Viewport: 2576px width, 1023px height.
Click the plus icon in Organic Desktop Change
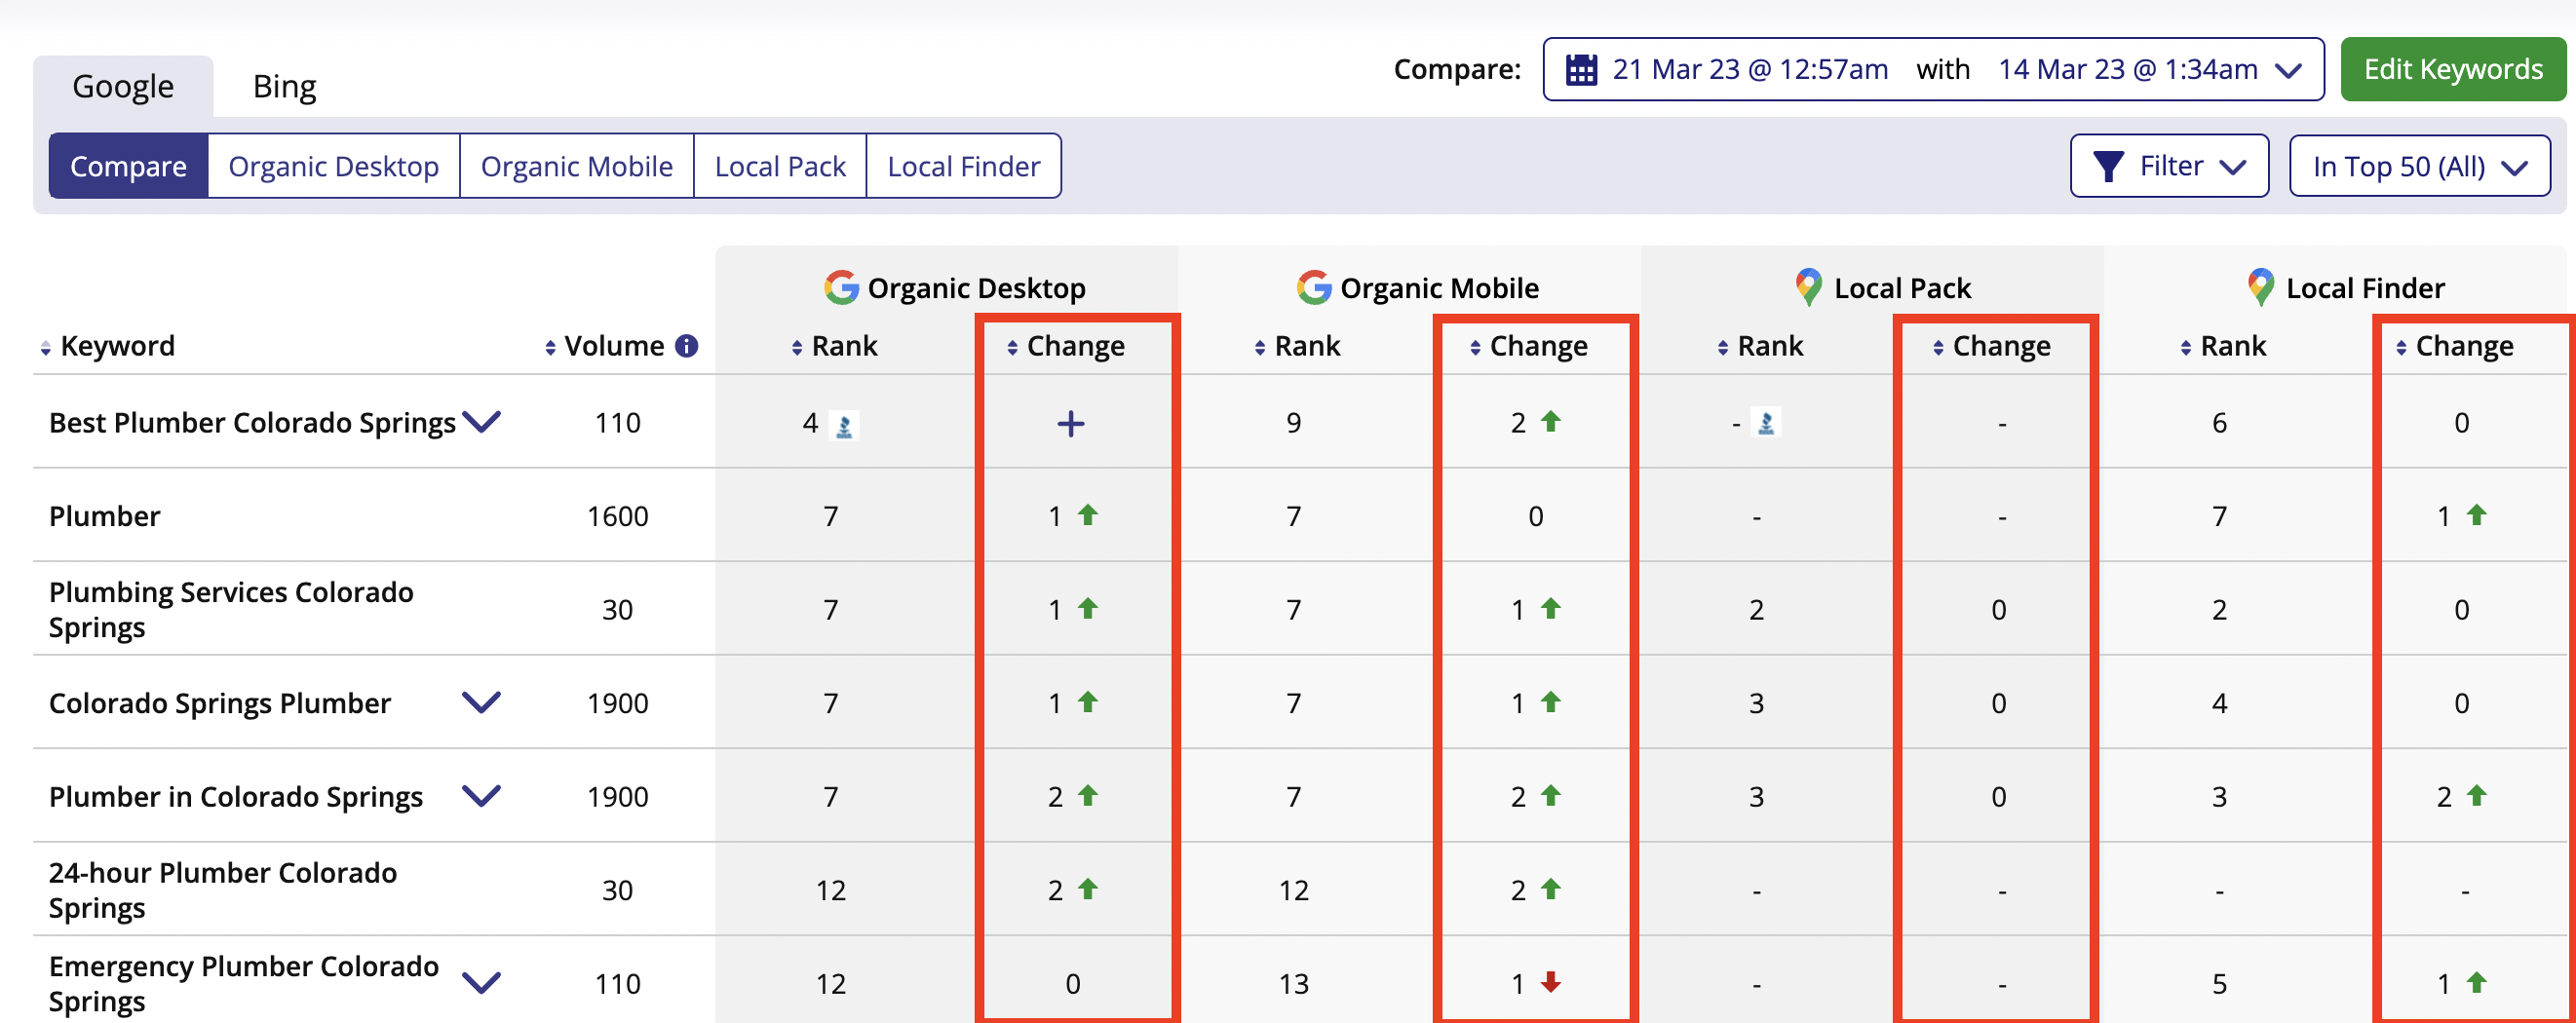click(x=1071, y=424)
